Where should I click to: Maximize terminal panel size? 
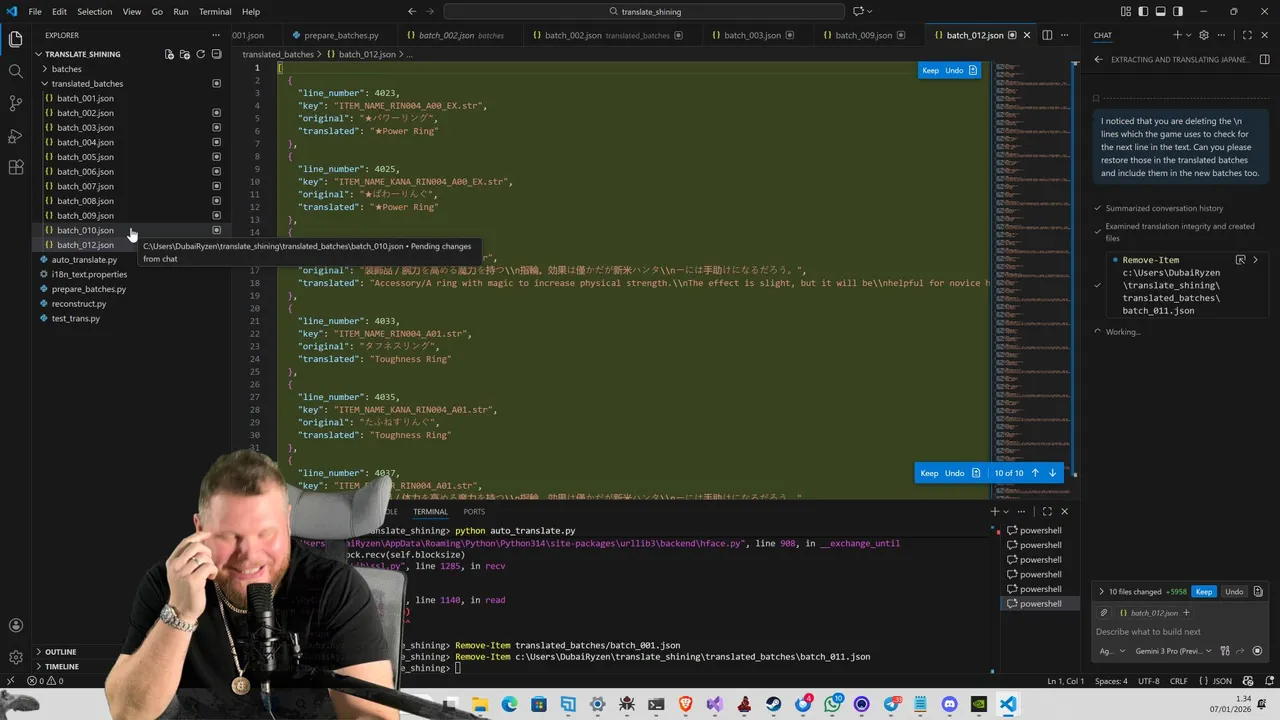click(1047, 511)
